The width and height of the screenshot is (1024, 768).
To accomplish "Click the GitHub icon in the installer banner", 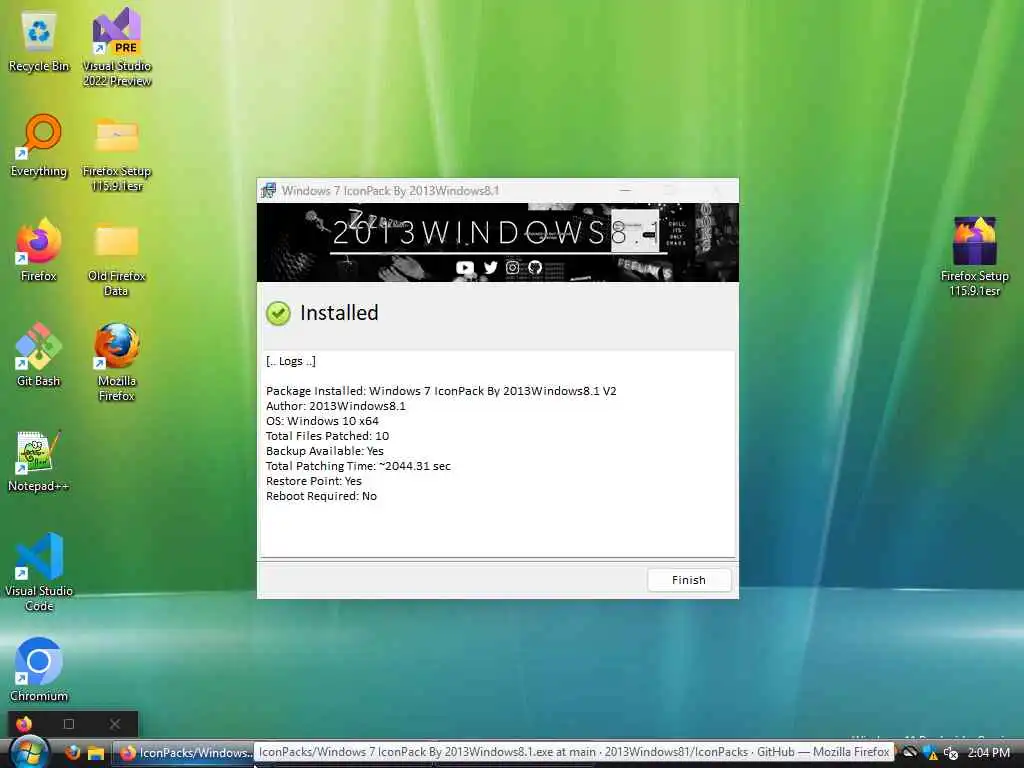I will coord(535,267).
